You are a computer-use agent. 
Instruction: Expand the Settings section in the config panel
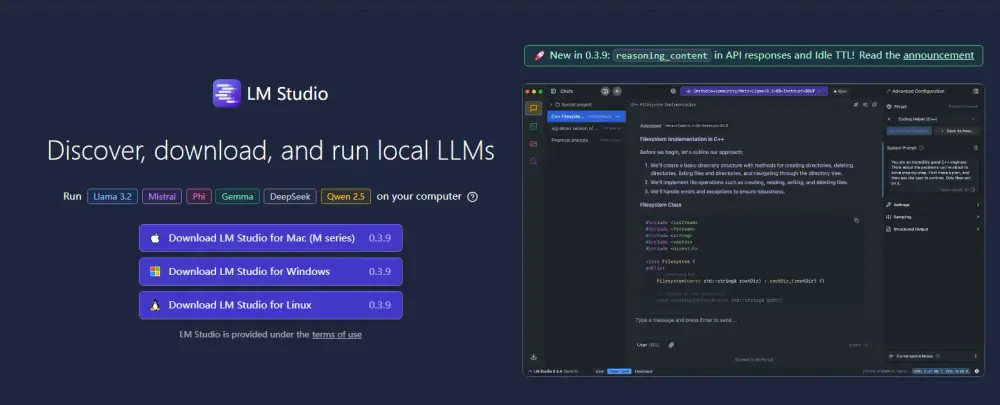pyautogui.click(x=932, y=205)
